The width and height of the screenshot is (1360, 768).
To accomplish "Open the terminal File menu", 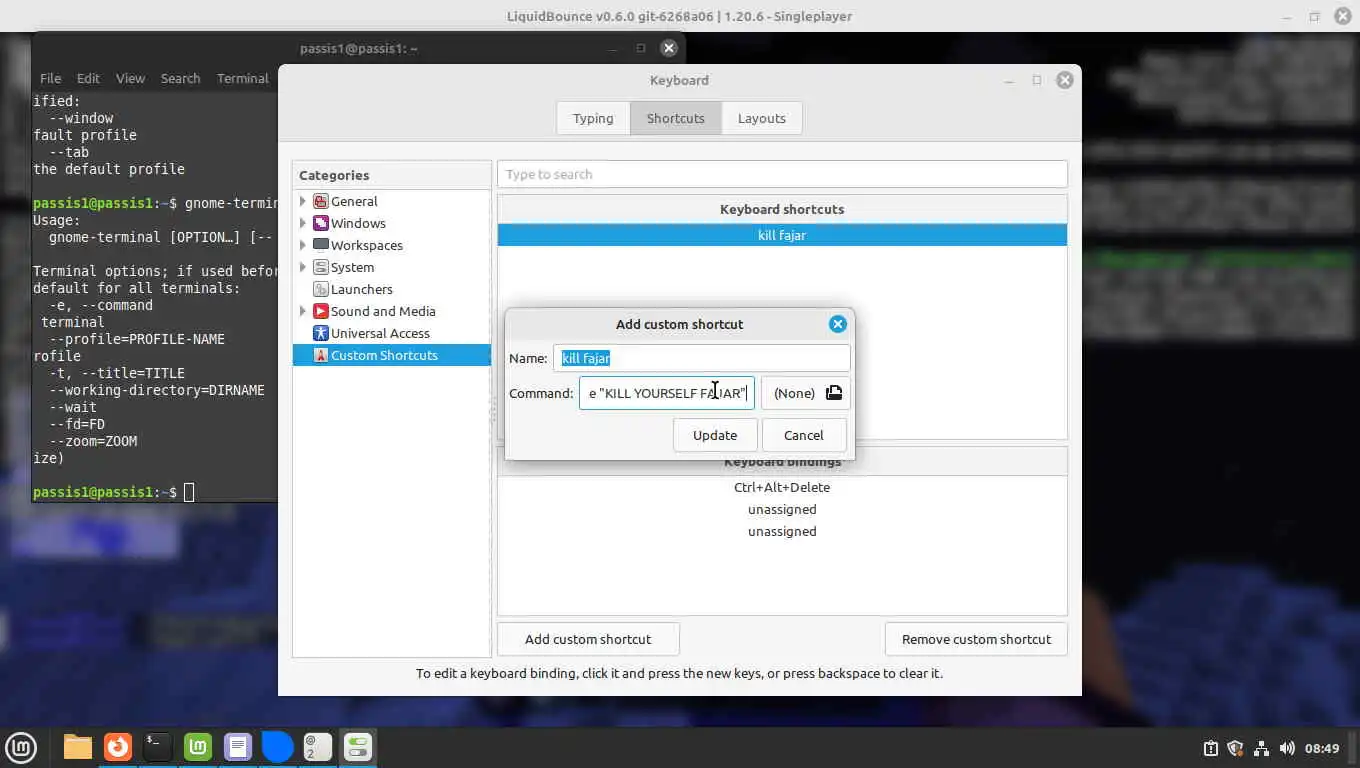I will click(50, 78).
